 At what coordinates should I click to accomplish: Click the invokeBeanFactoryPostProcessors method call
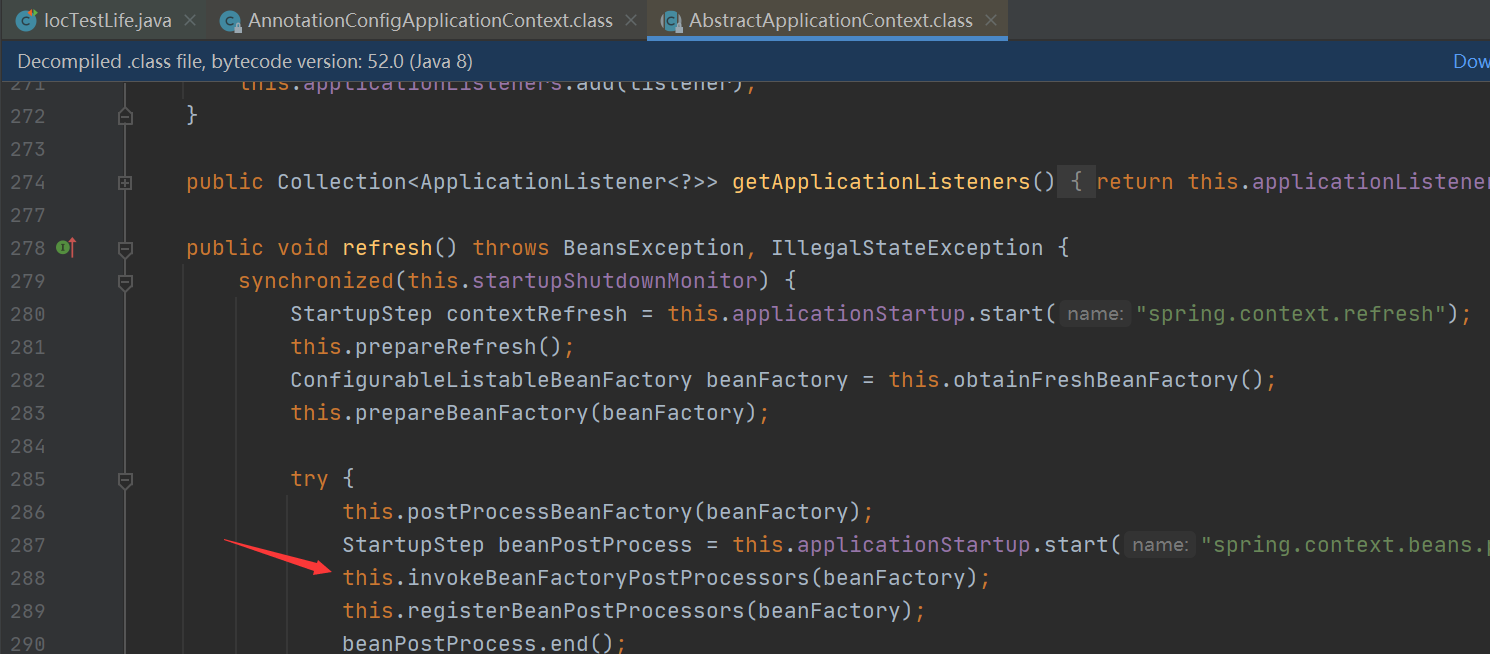(x=609, y=578)
